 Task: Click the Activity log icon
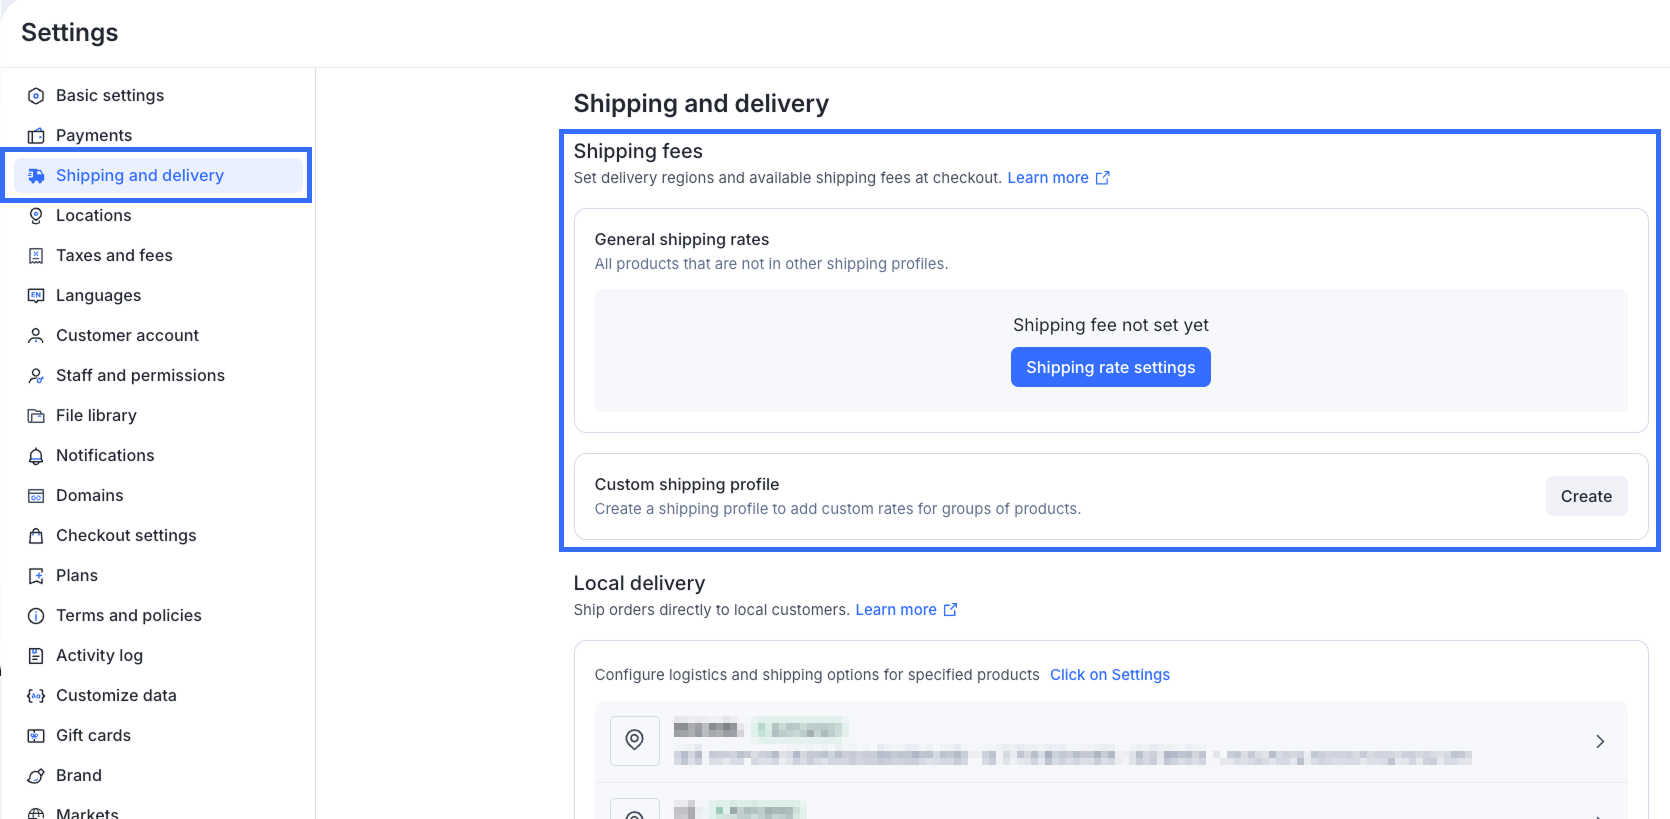click(36, 656)
